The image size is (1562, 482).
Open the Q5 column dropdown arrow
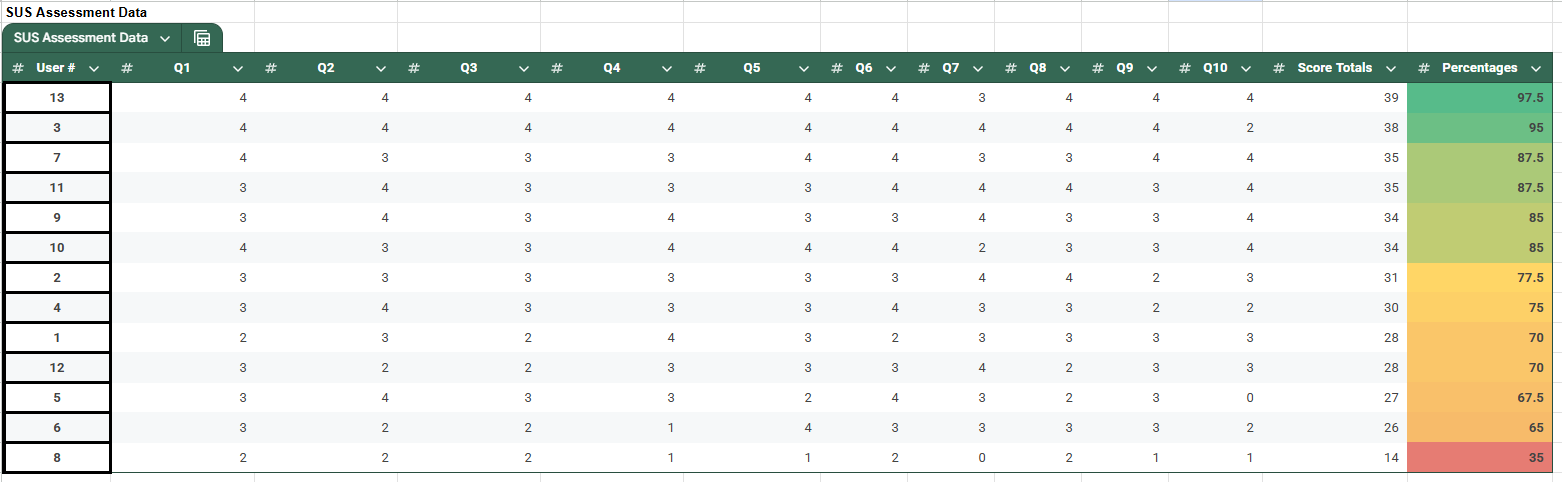pos(804,69)
